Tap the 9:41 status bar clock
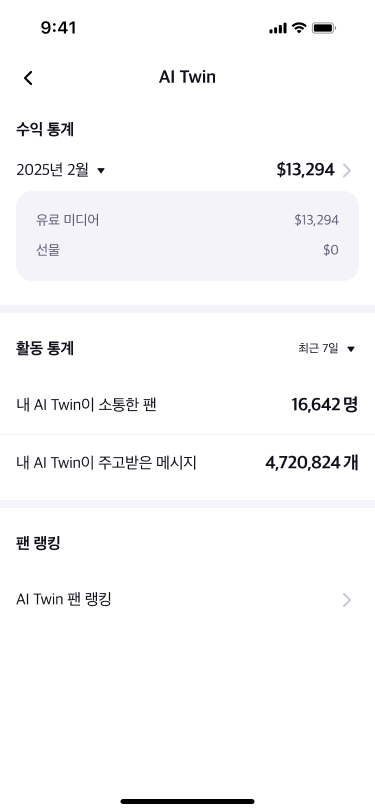 (x=59, y=28)
